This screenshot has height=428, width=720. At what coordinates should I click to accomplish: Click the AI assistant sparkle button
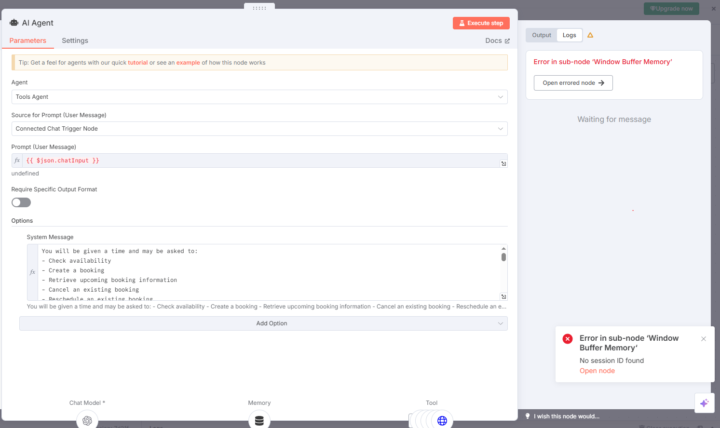(x=704, y=403)
